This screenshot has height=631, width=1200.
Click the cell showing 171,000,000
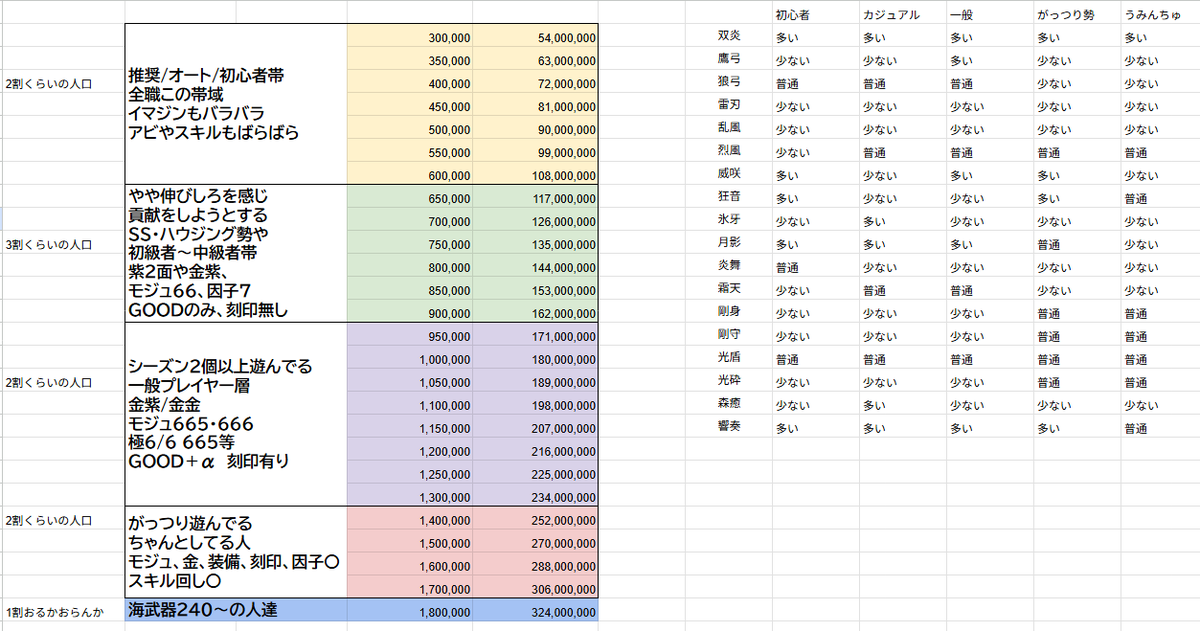pos(536,336)
